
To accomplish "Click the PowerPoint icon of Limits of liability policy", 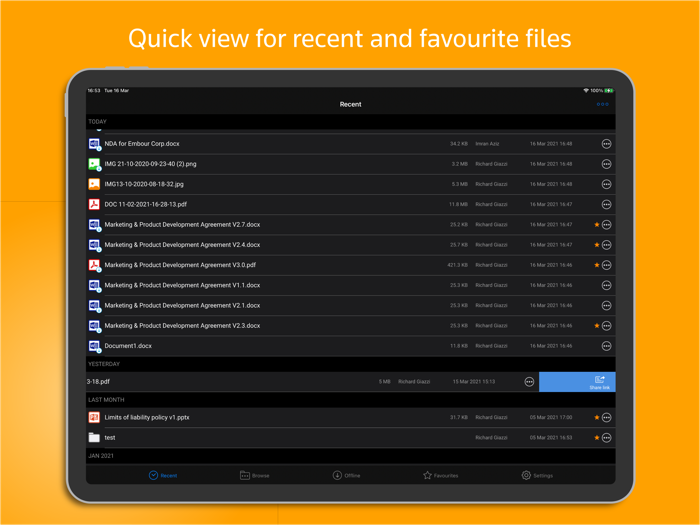I will [x=94, y=417].
